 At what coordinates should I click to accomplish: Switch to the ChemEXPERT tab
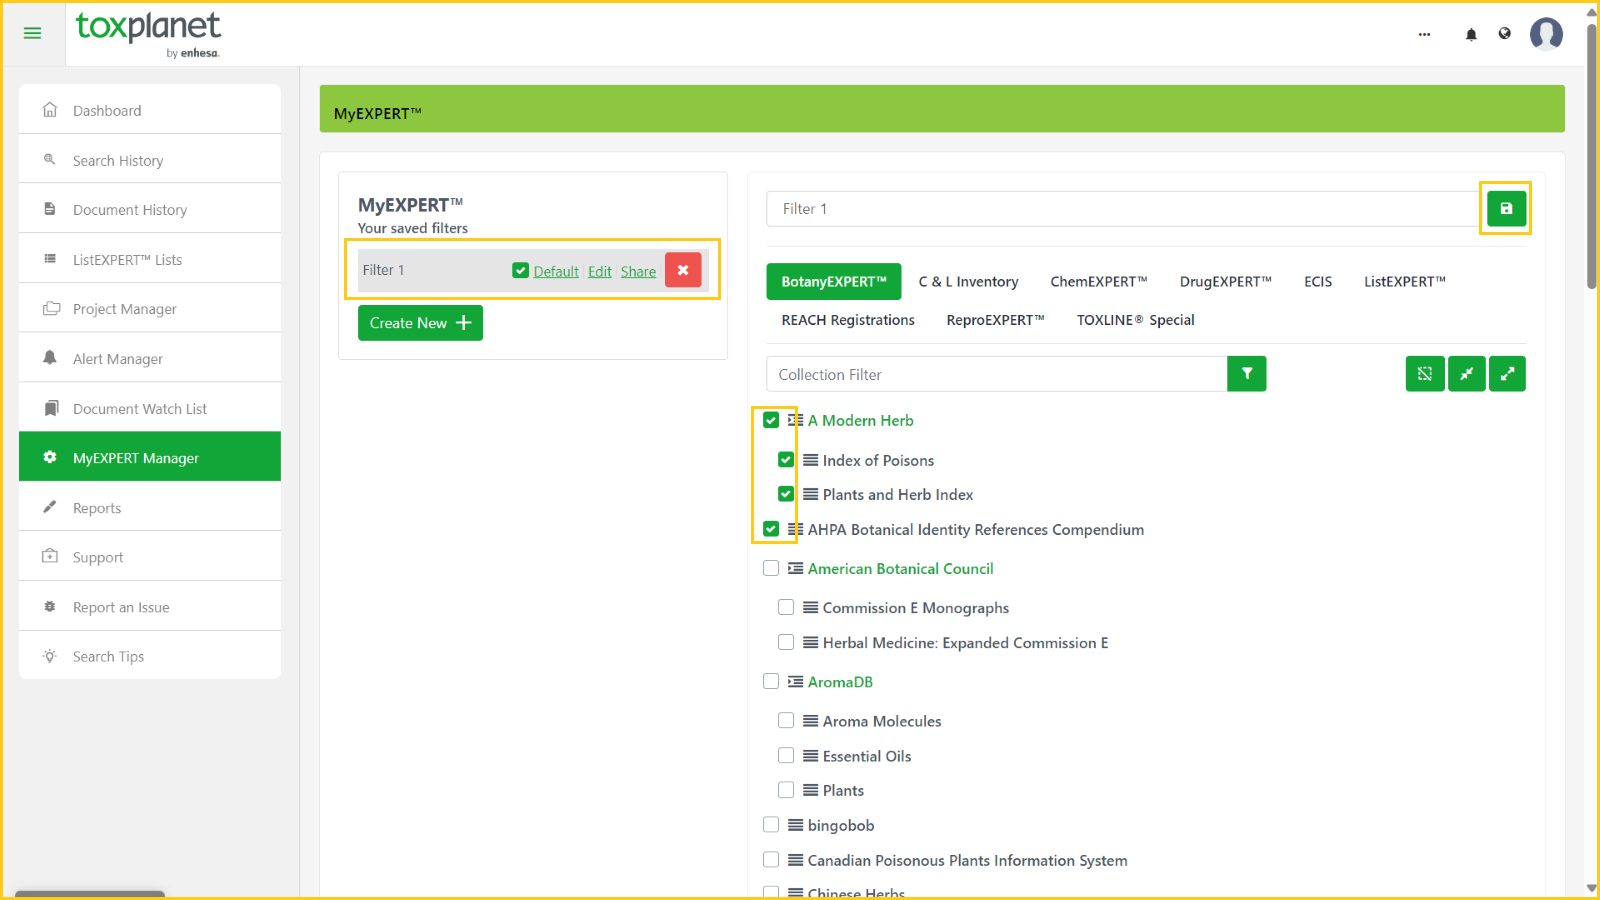click(1098, 282)
